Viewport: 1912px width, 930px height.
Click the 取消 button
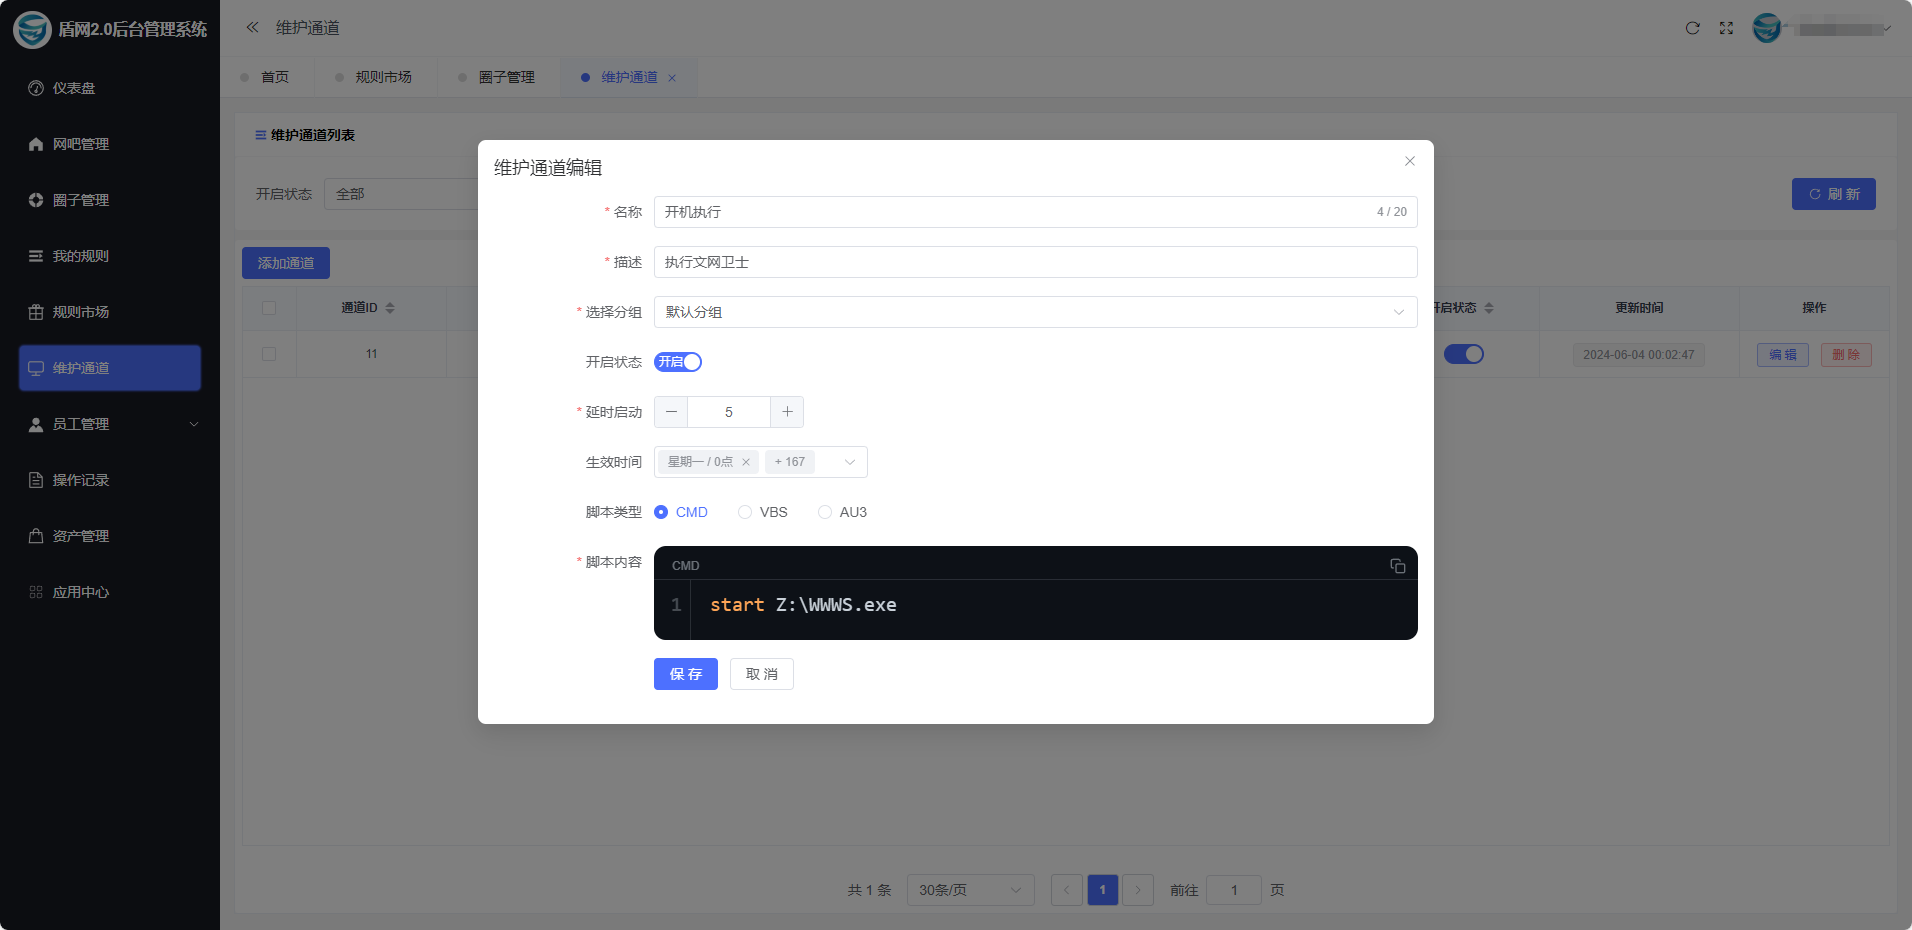(x=761, y=674)
